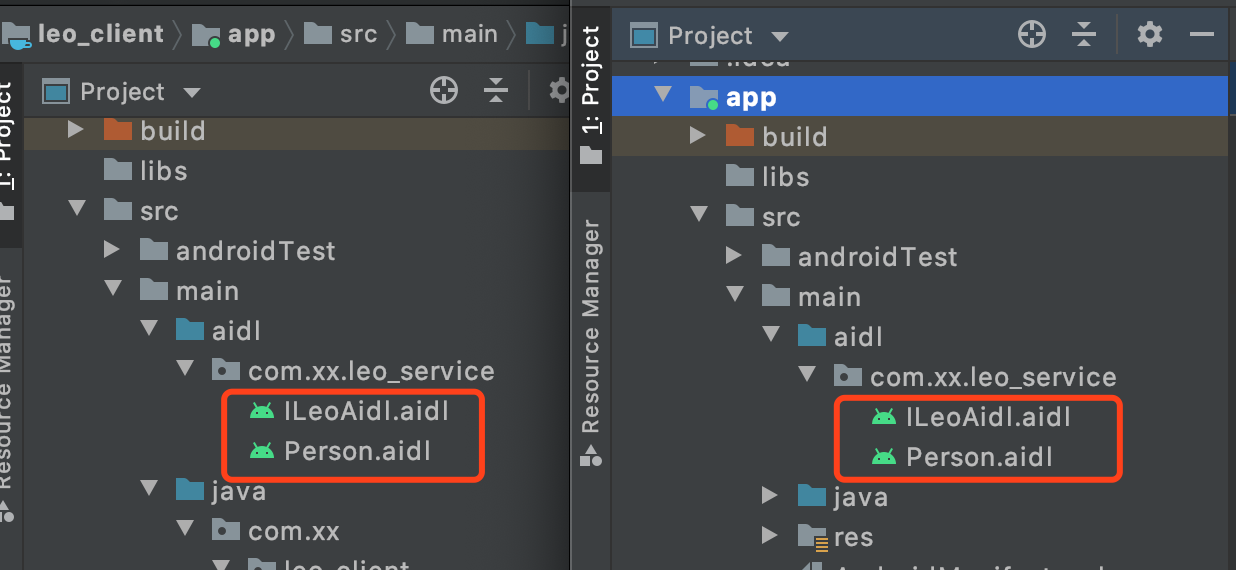Open the settings gear in right Project panel

pyautogui.click(x=1150, y=35)
